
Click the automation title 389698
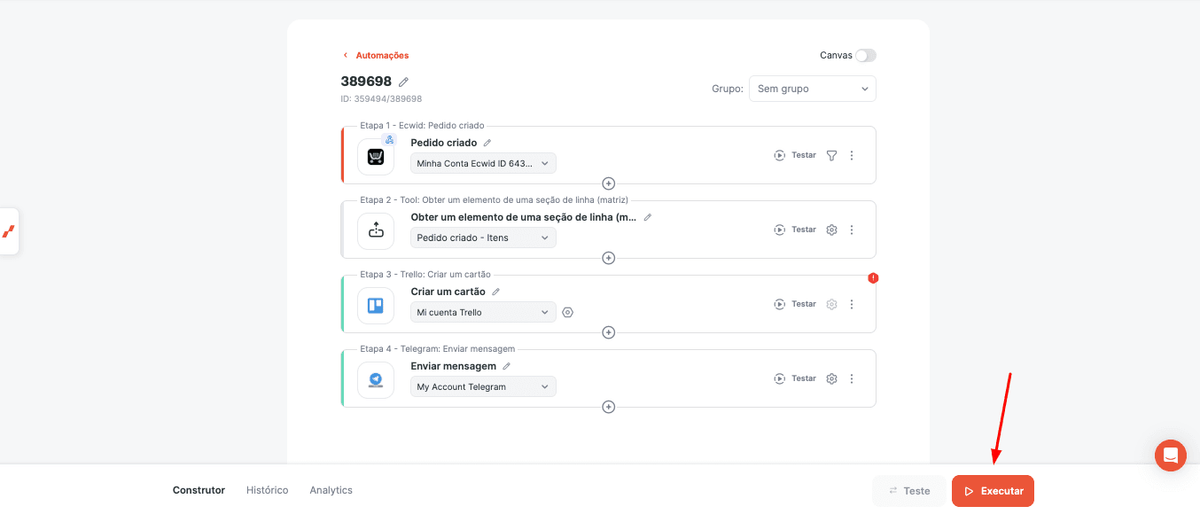click(x=366, y=81)
